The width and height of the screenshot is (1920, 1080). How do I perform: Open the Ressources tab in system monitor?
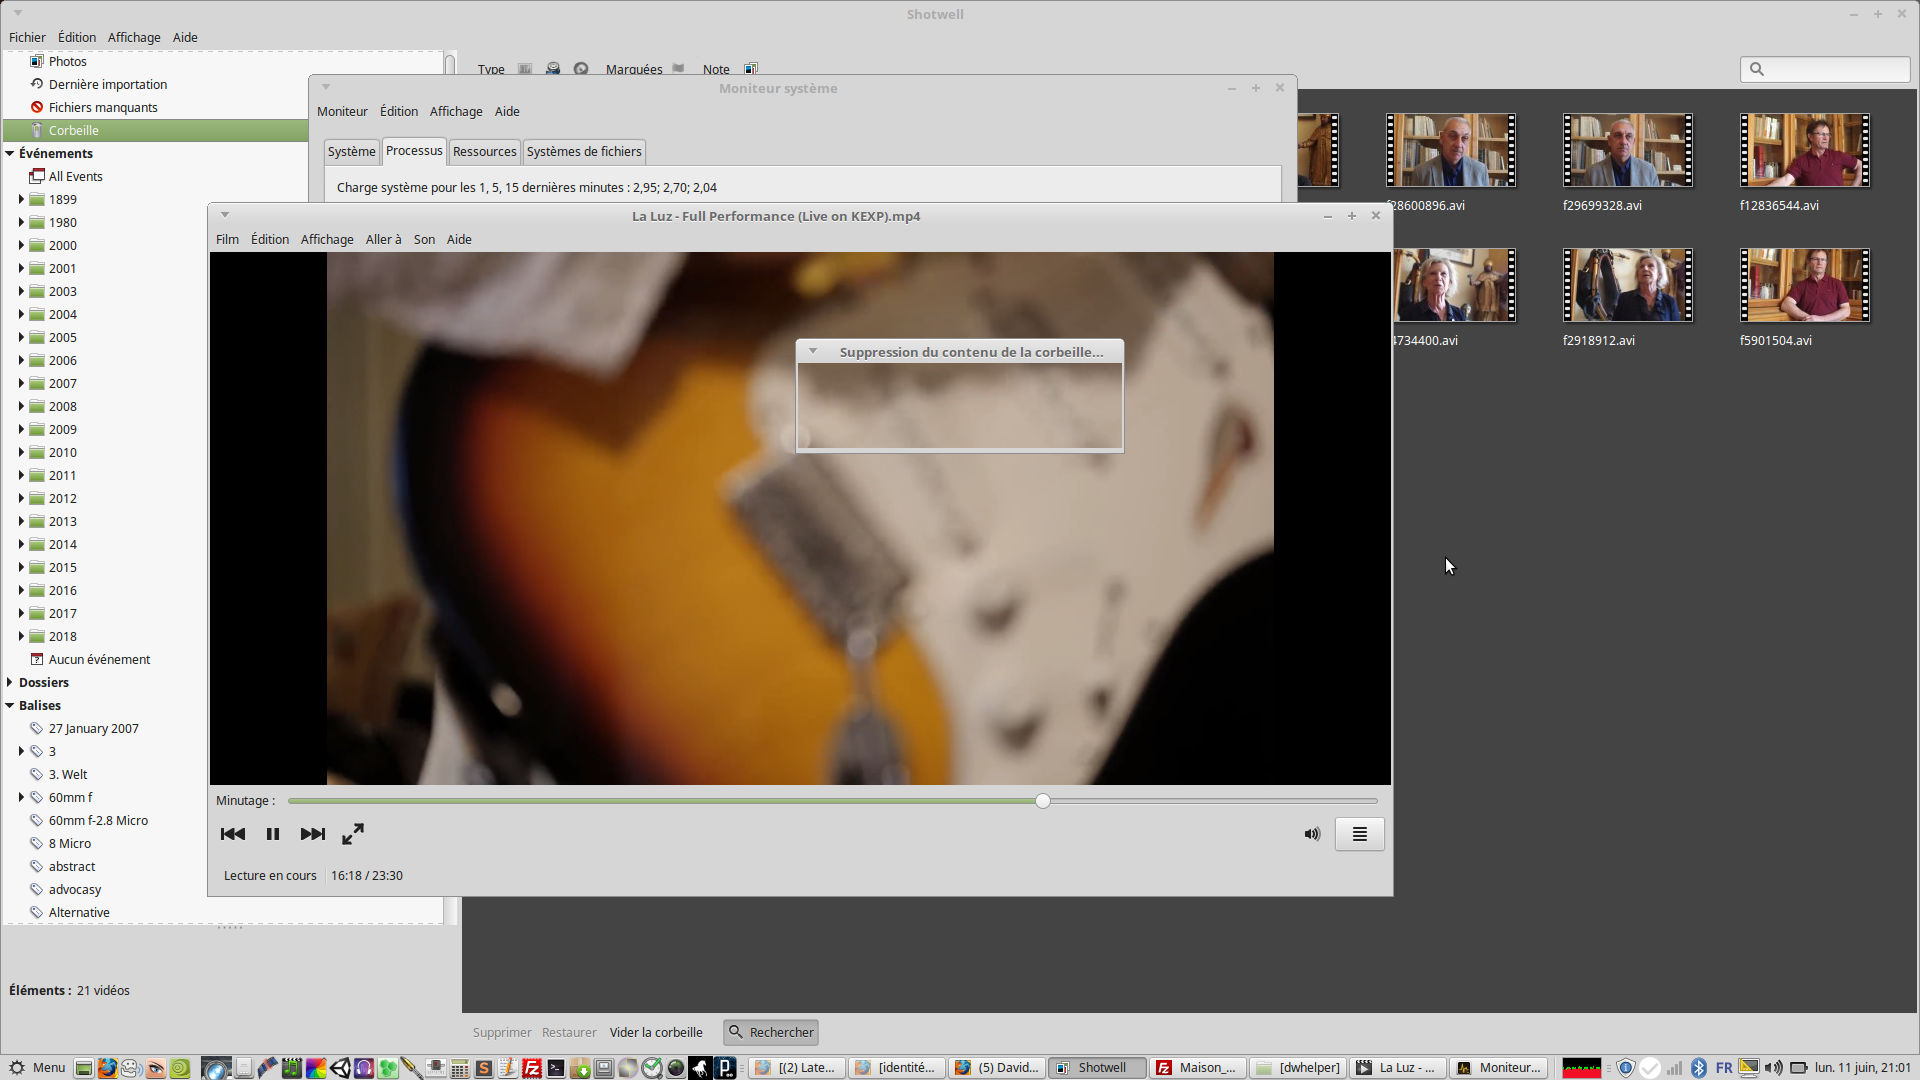pyautogui.click(x=484, y=152)
